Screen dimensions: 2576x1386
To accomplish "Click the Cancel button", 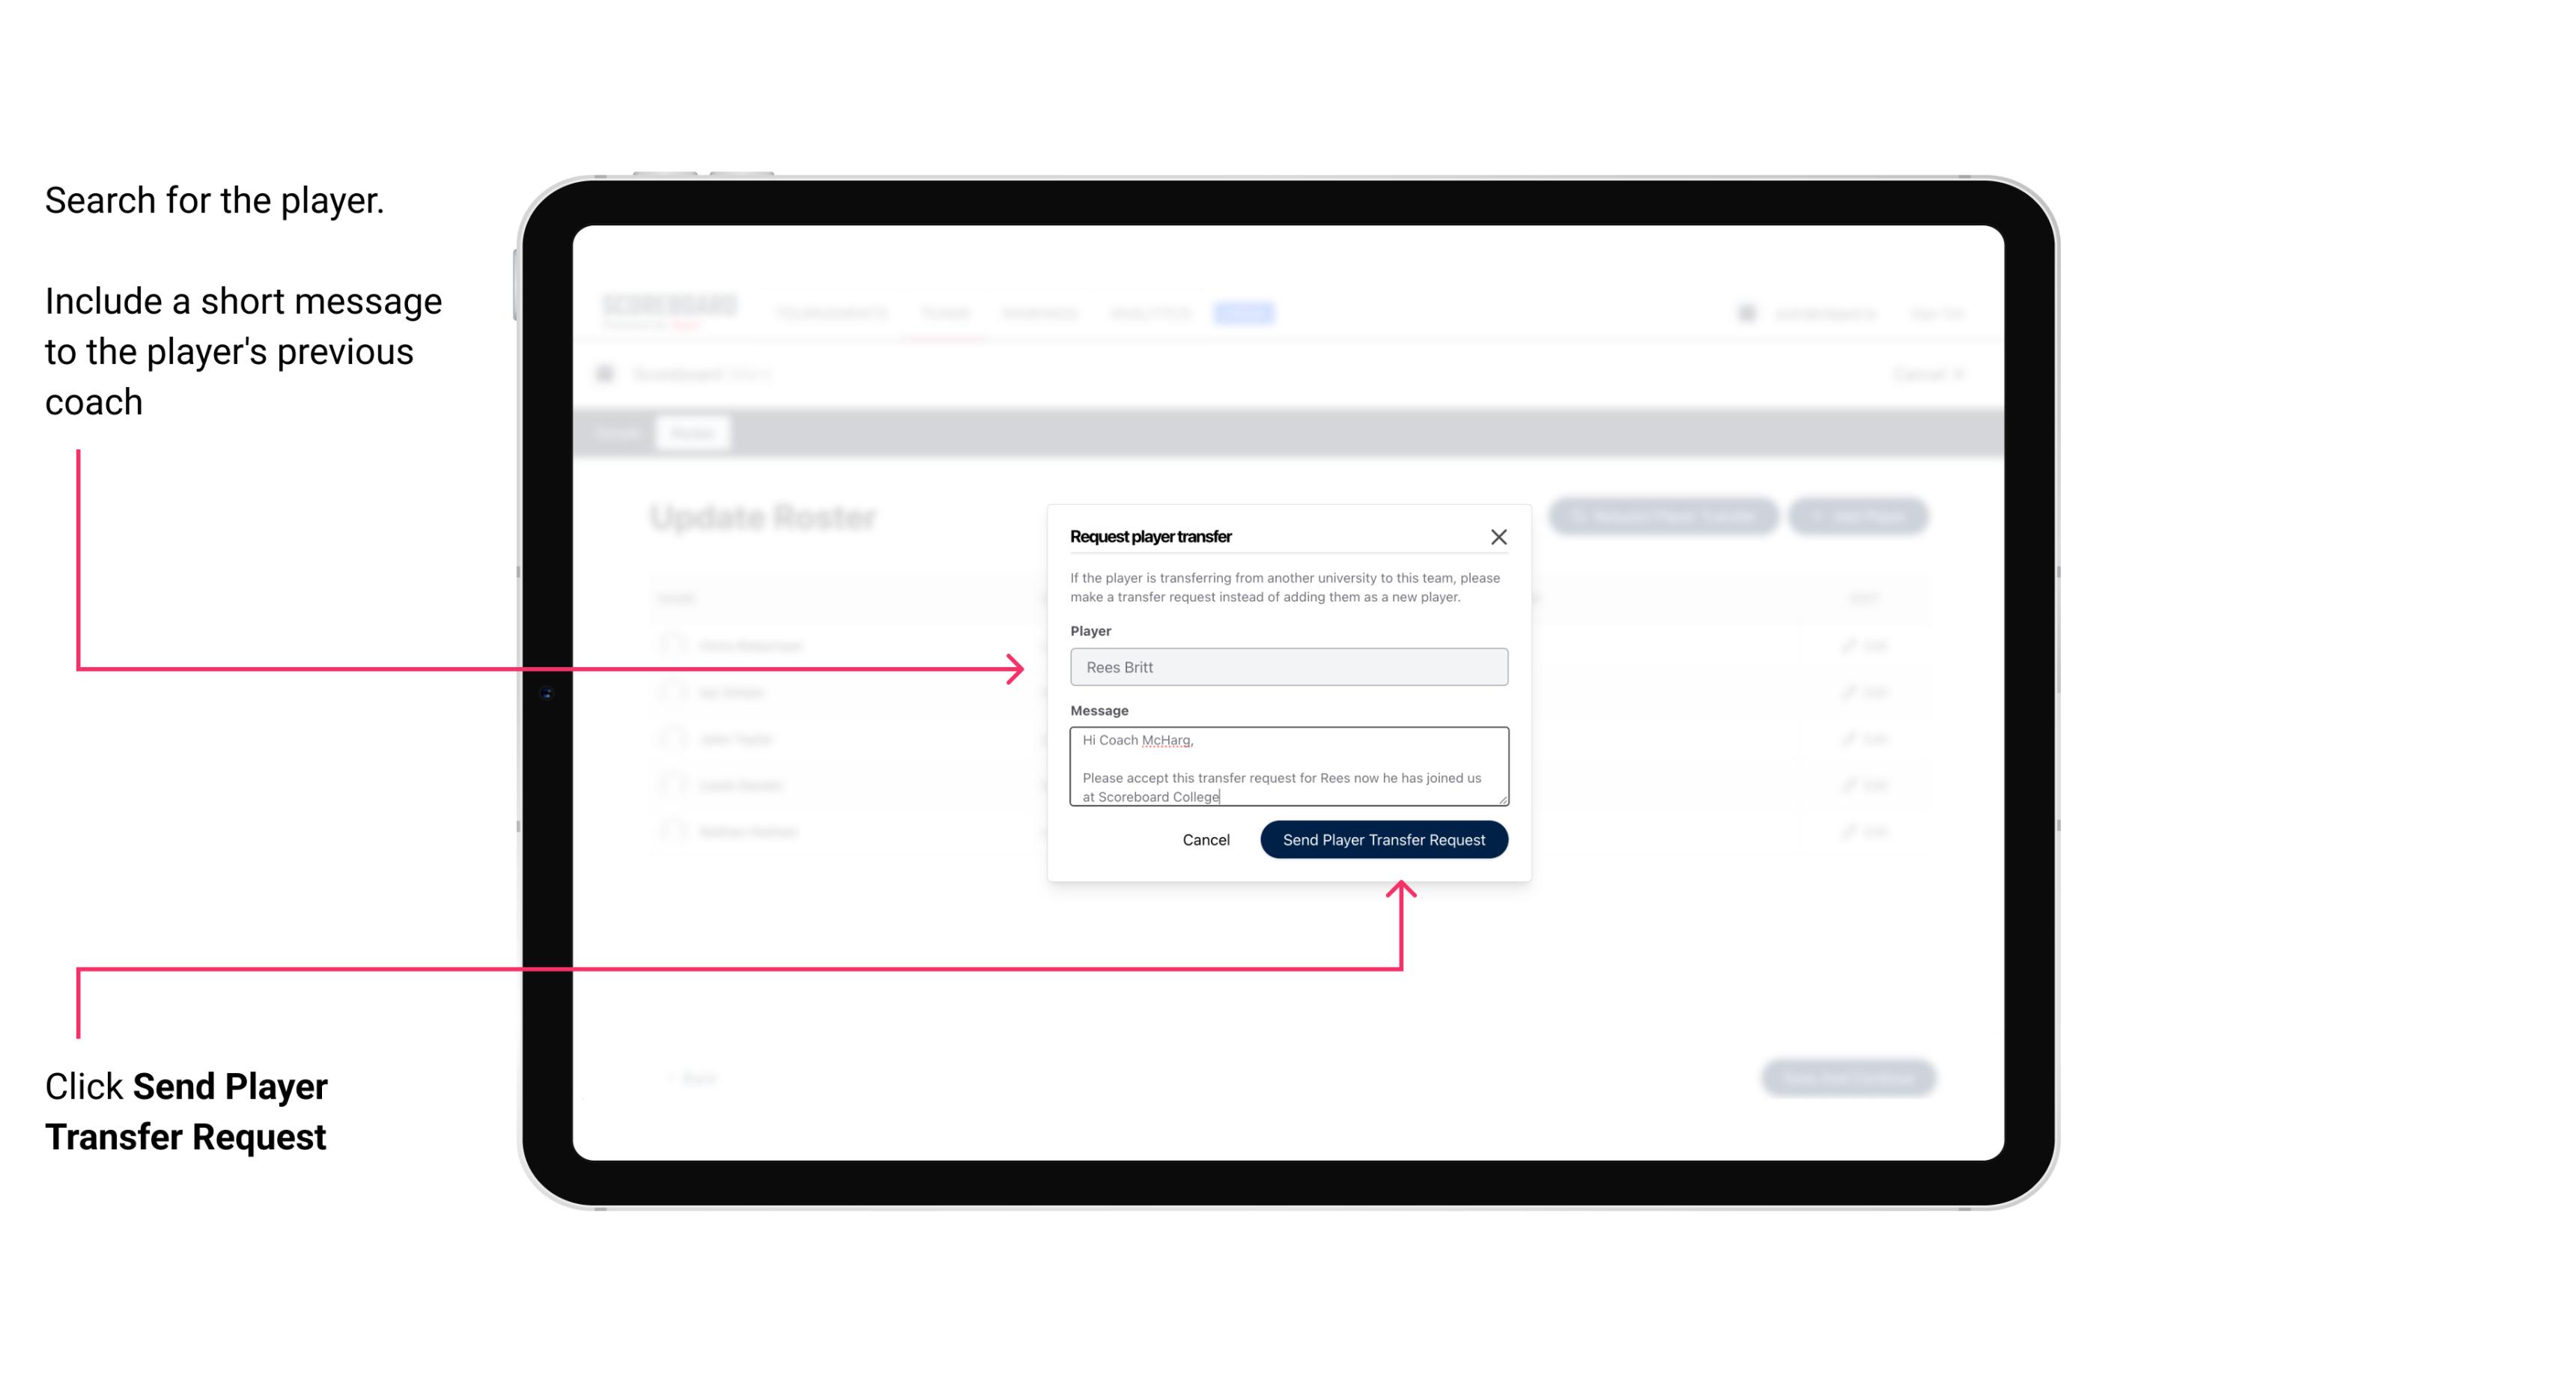I will (1205, 838).
